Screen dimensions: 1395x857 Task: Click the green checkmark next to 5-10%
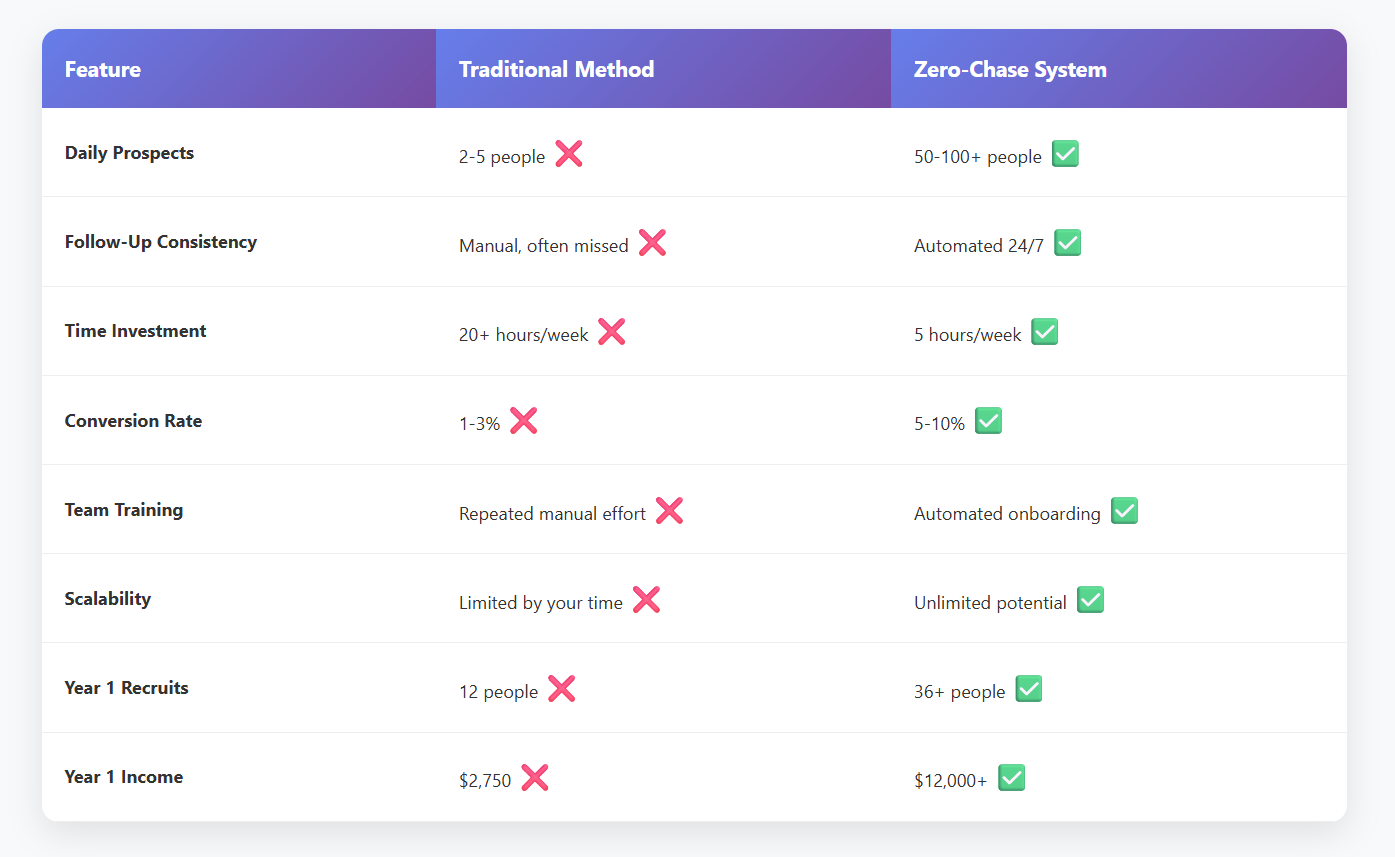pyautogui.click(x=988, y=421)
